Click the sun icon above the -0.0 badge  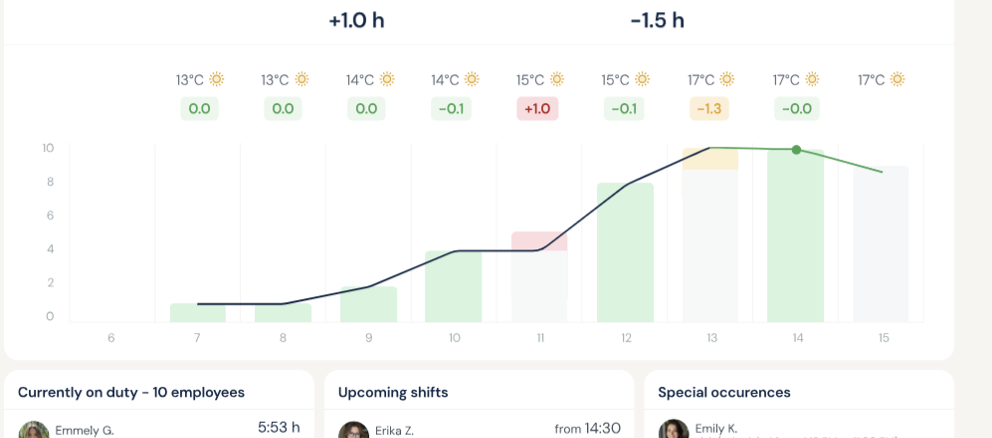coord(812,80)
